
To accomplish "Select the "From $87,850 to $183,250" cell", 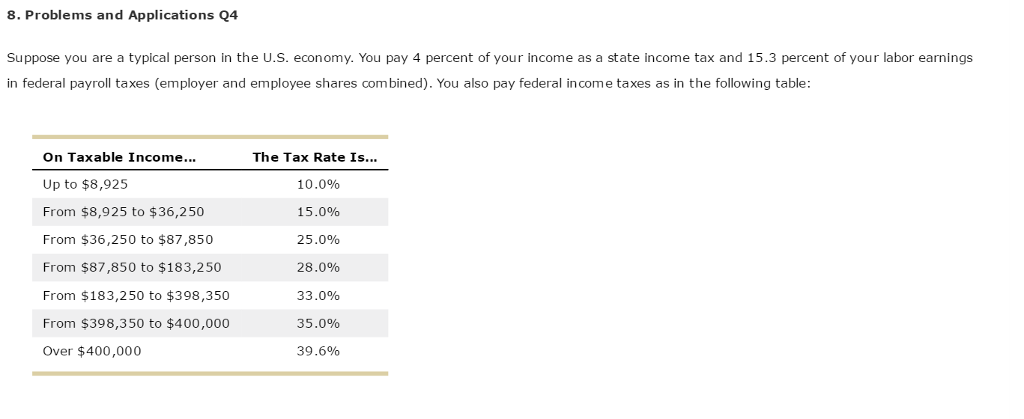I will pos(132,268).
